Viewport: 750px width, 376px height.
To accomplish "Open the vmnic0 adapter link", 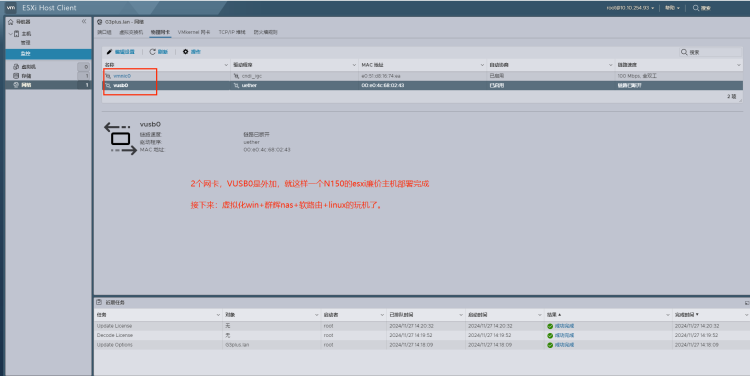I will (x=122, y=76).
